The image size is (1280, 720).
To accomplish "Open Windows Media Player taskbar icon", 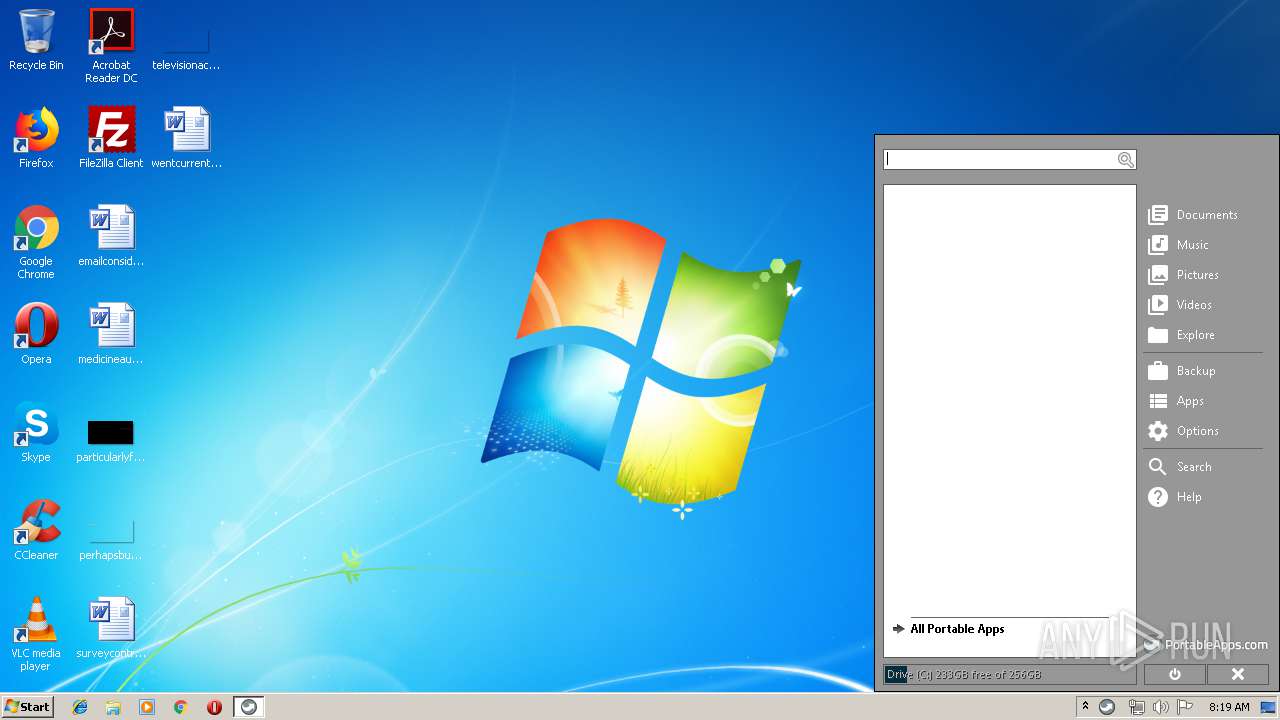I will [x=147, y=707].
